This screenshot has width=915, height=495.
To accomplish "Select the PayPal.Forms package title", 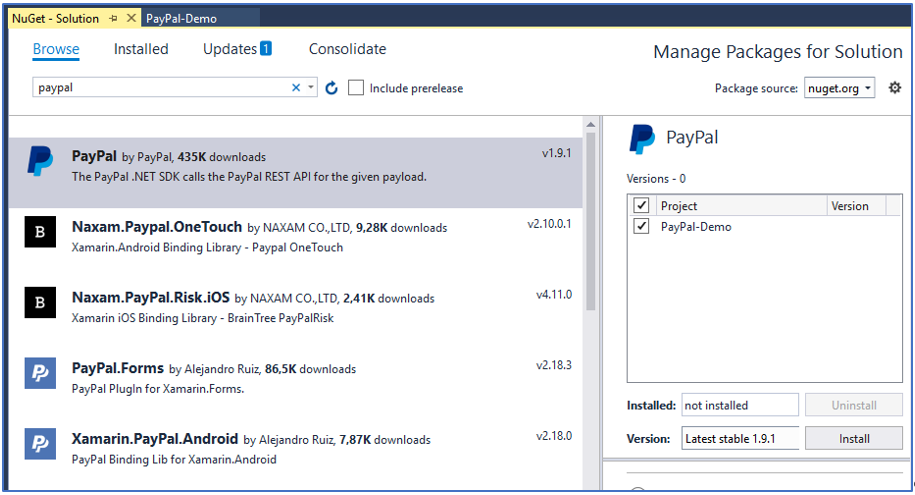I will (117, 368).
